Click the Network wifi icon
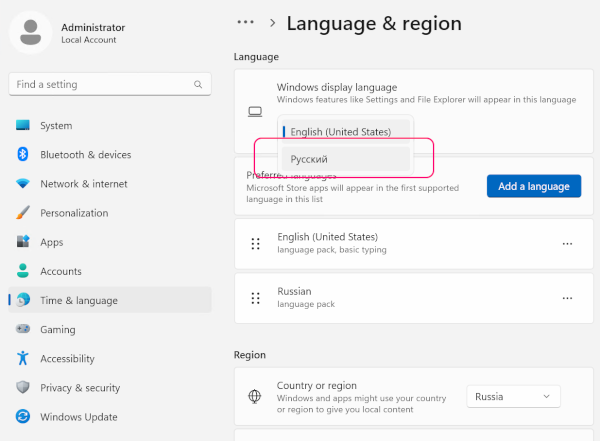600x441 pixels. pyautogui.click(x=23, y=183)
